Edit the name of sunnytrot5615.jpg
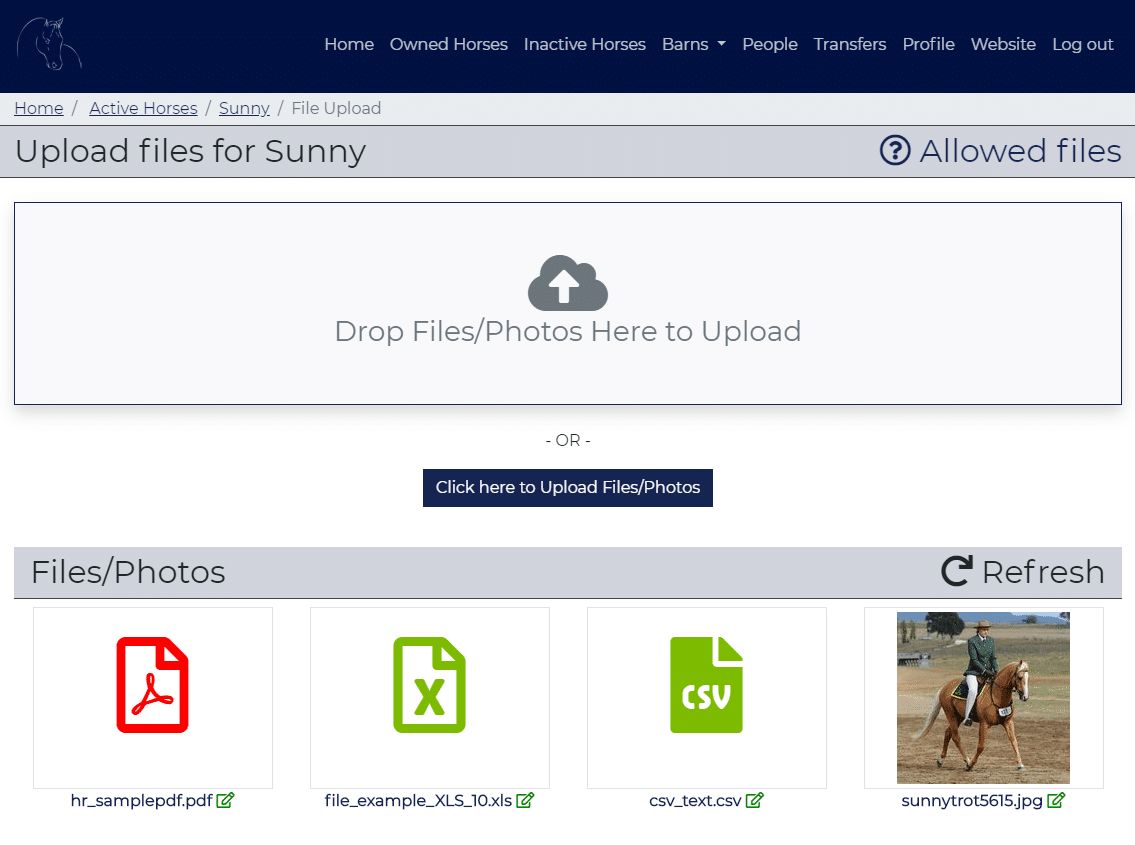The height and width of the screenshot is (845, 1135). (1056, 800)
